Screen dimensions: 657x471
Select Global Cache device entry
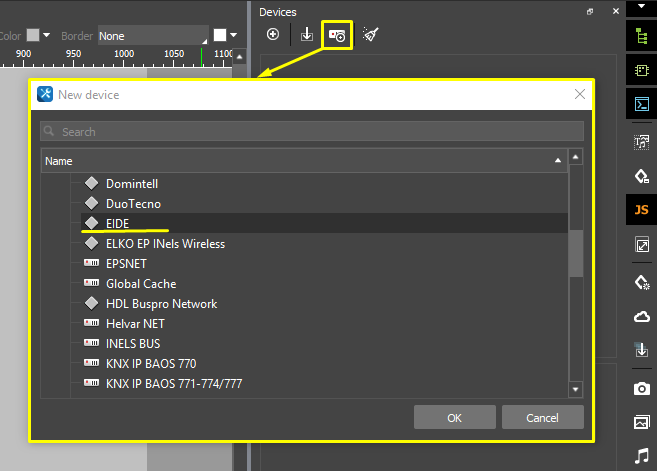pos(140,284)
